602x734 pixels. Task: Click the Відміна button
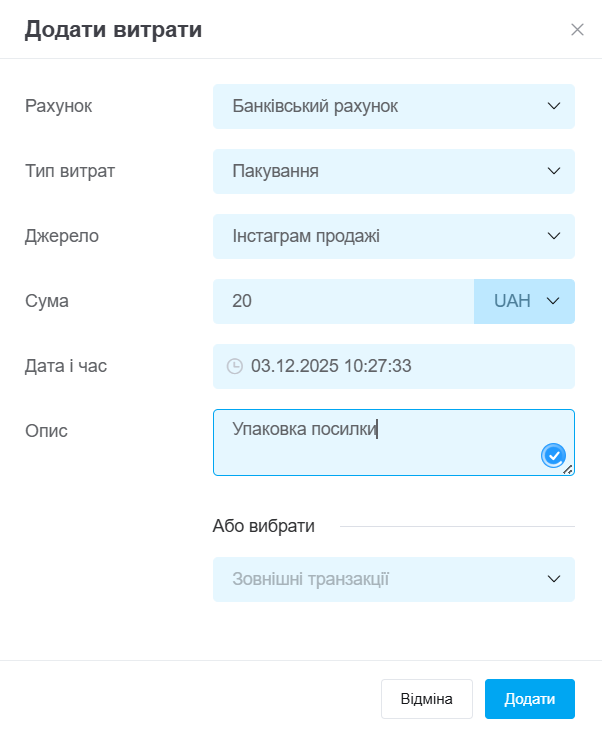(427, 699)
